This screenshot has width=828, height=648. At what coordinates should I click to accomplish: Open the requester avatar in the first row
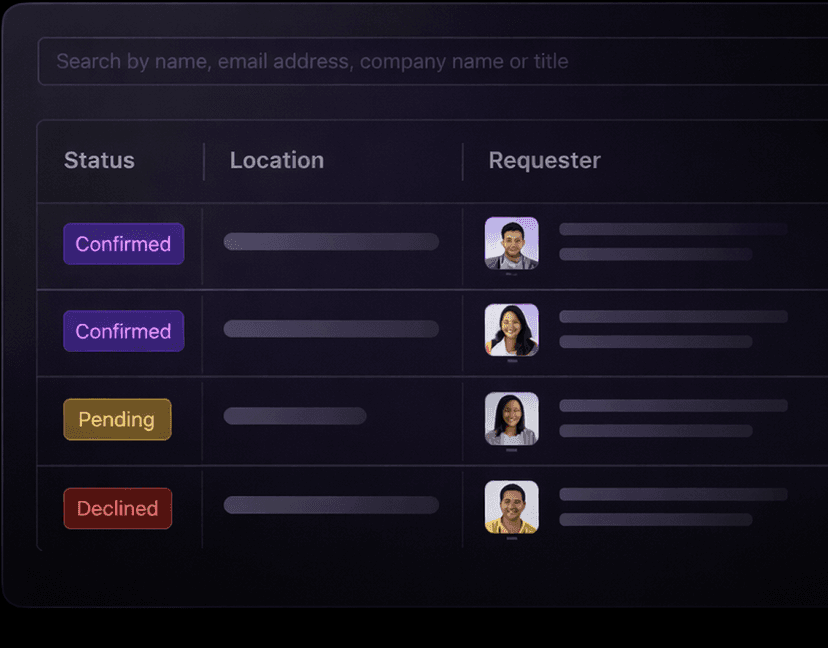pyautogui.click(x=511, y=243)
